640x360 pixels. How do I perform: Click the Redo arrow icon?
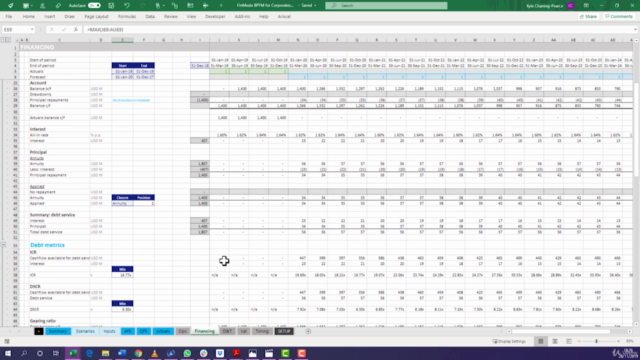142,6
